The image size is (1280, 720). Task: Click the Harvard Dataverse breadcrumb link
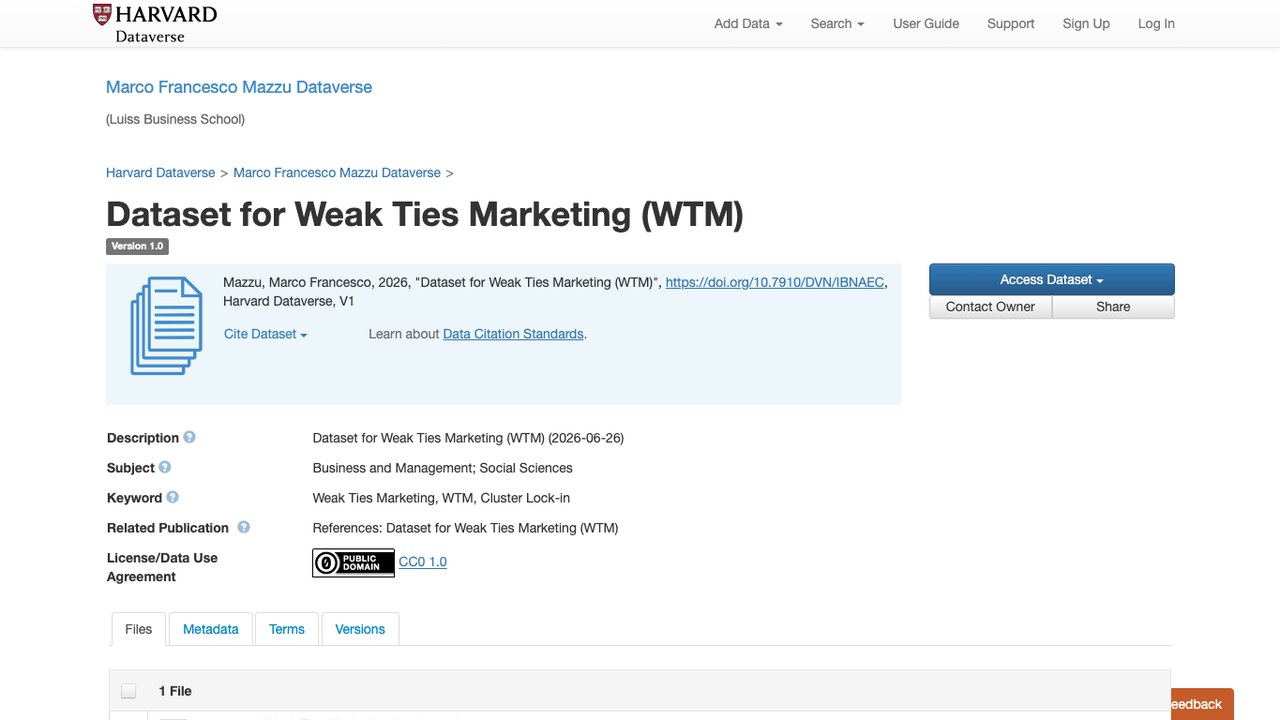(161, 173)
